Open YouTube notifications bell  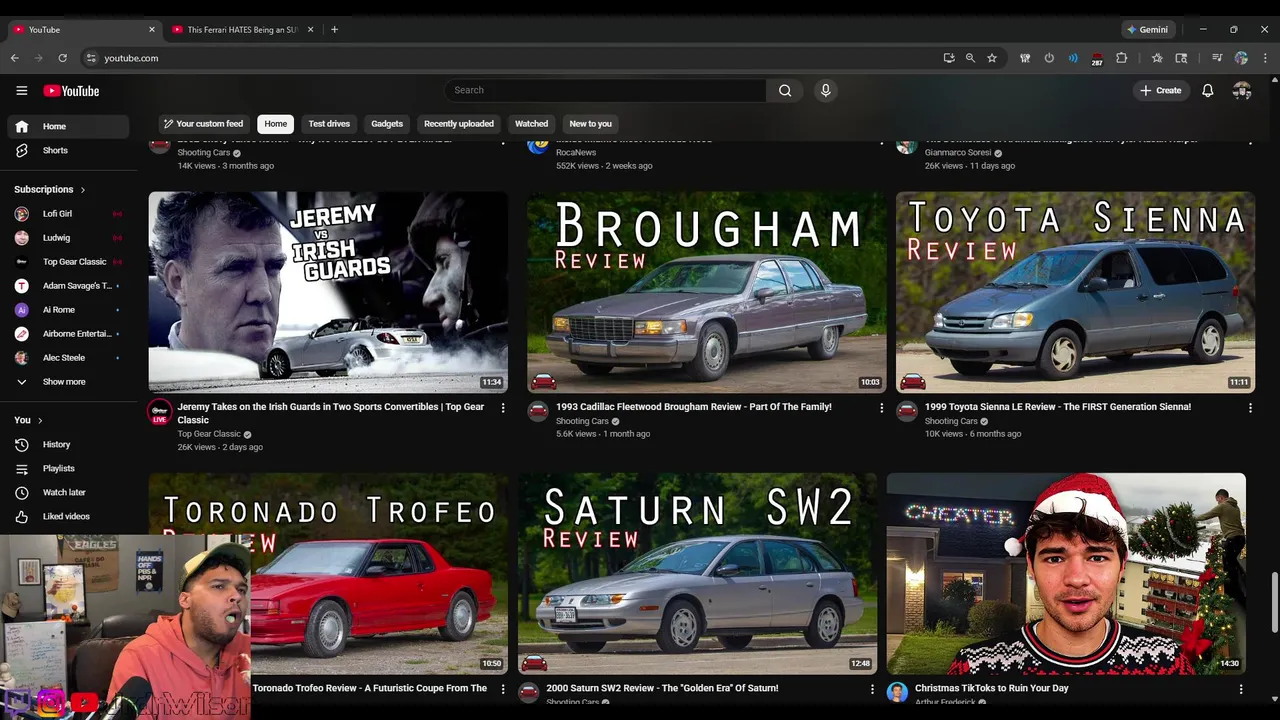(1208, 90)
